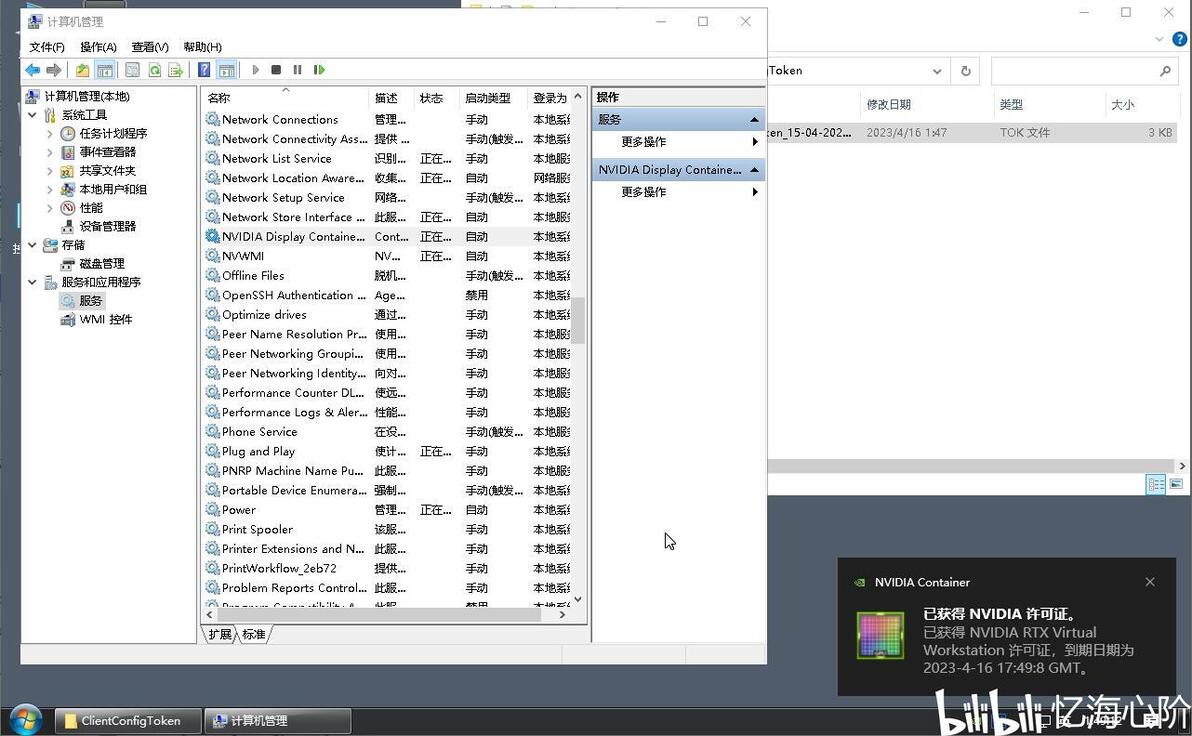Sort services by 描述 column header
Screen dimensions: 1192x736
[392, 98]
